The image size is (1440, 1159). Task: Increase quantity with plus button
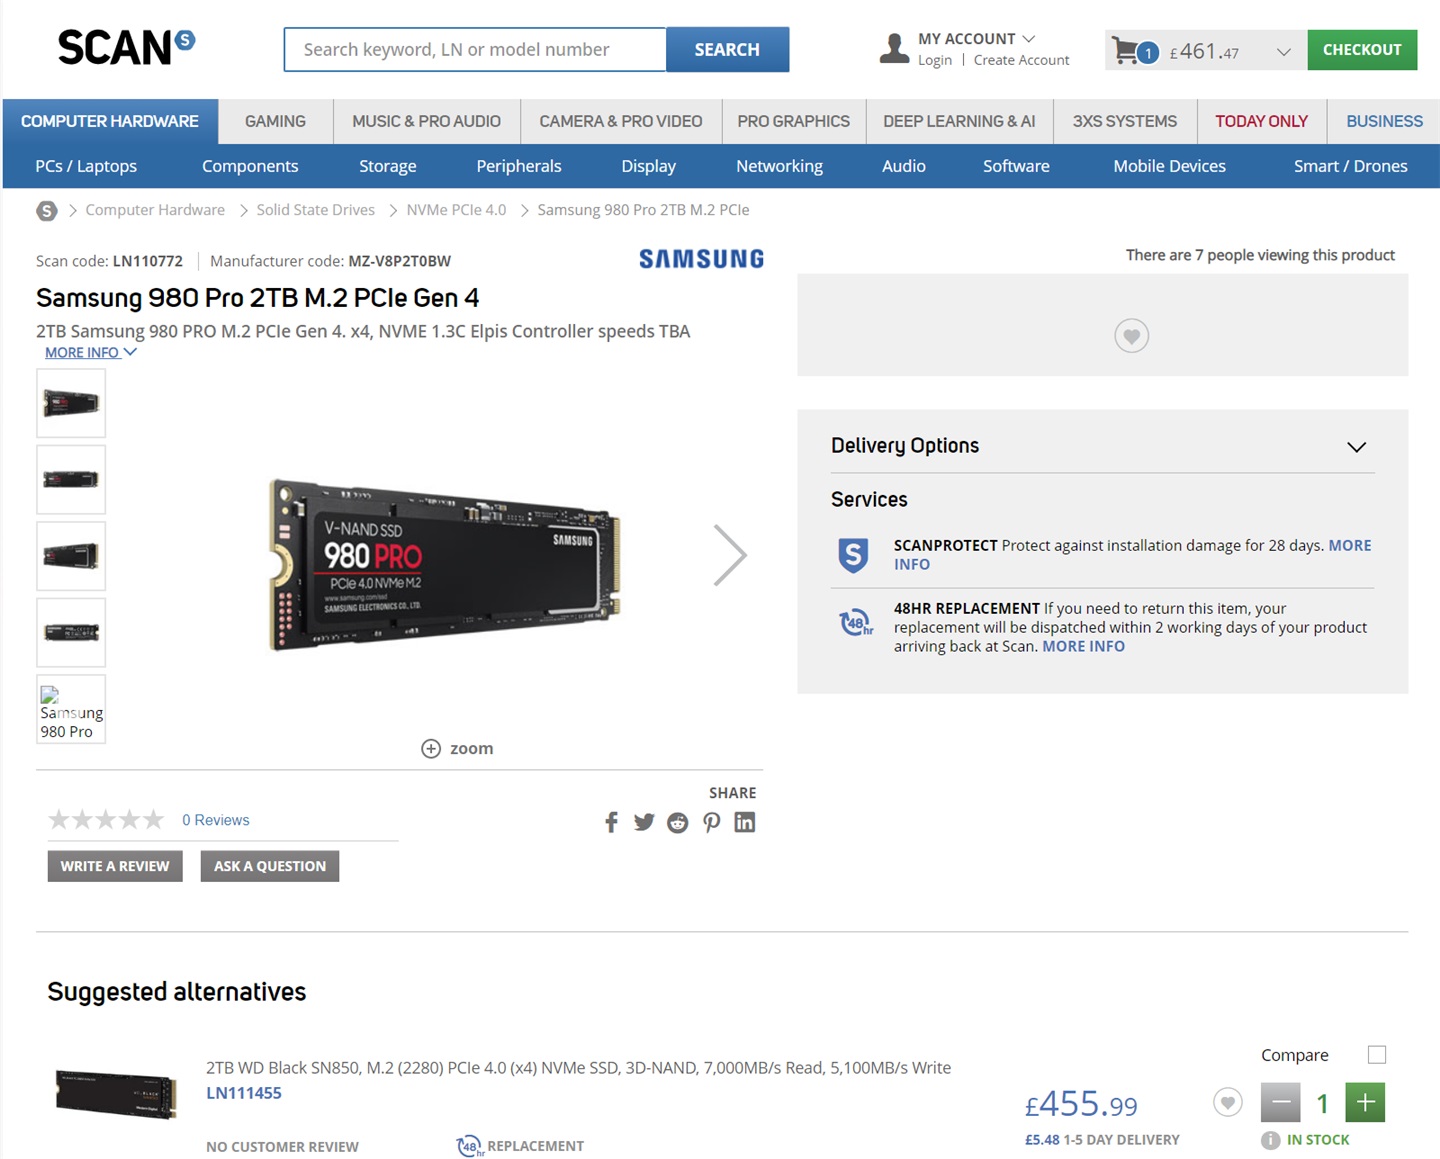click(x=1365, y=1102)
